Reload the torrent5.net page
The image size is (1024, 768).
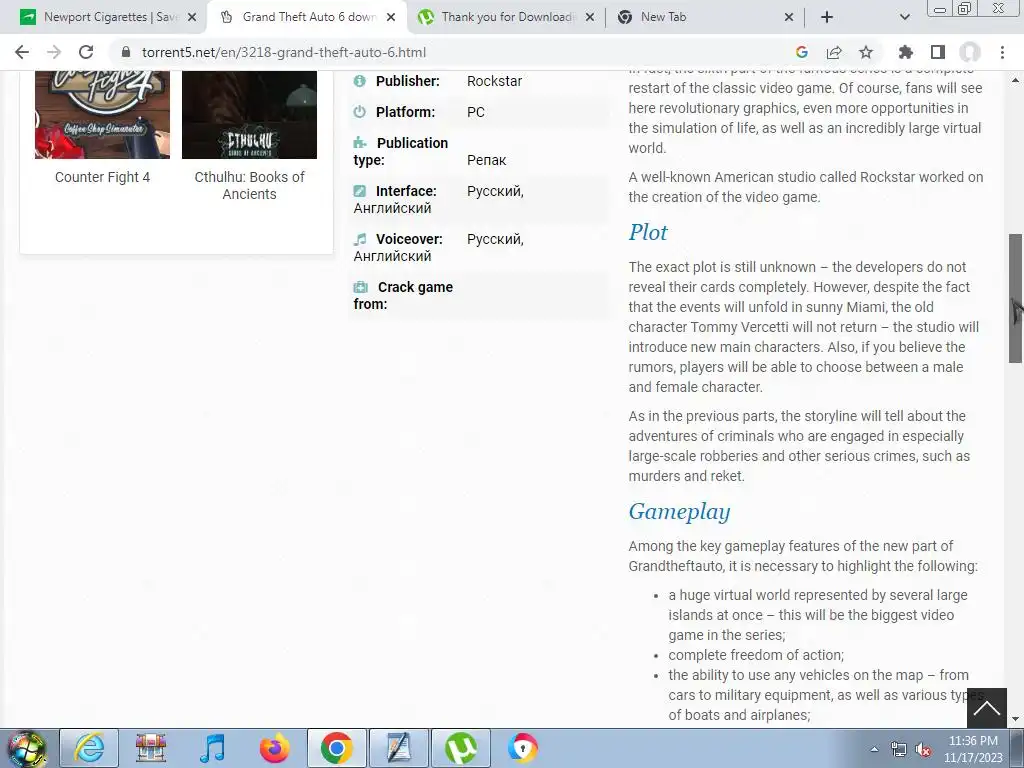click(86, 52)
